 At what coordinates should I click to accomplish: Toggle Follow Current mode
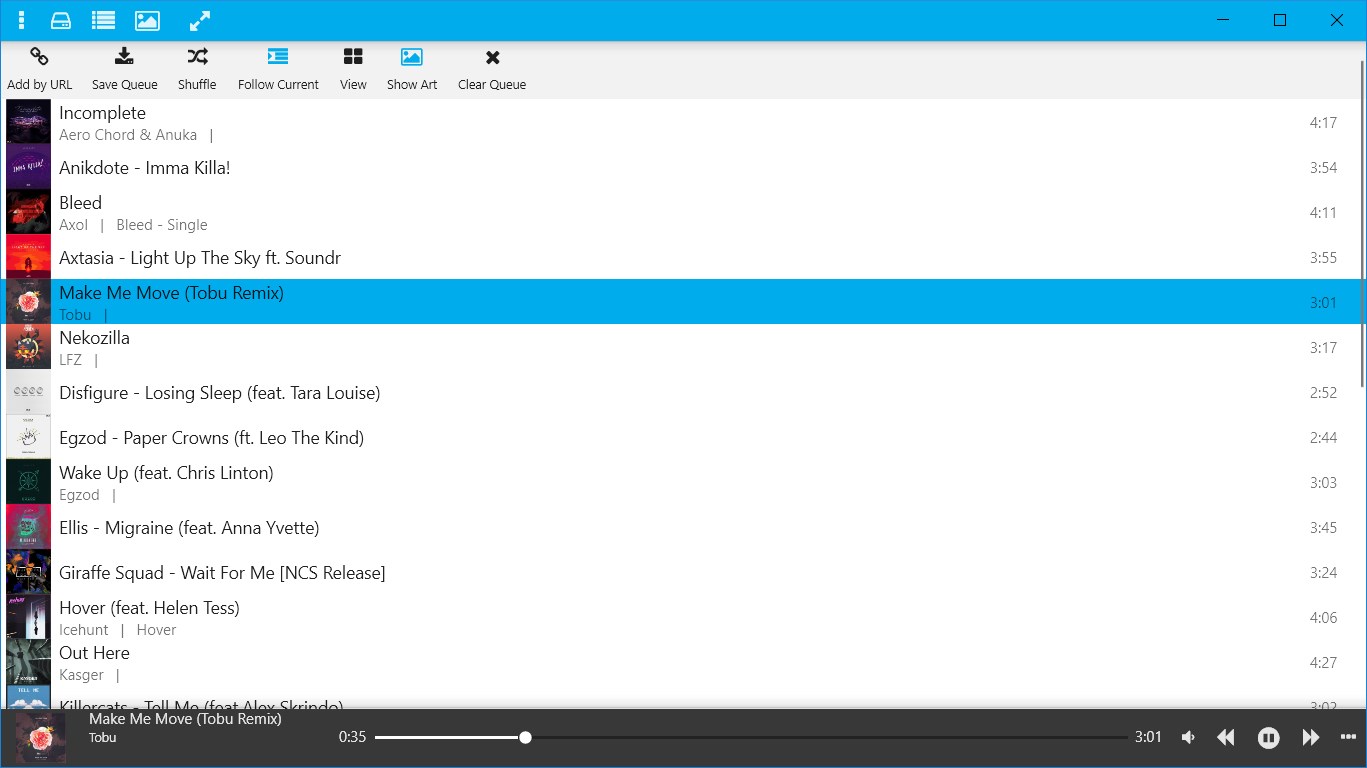(278, 67)
